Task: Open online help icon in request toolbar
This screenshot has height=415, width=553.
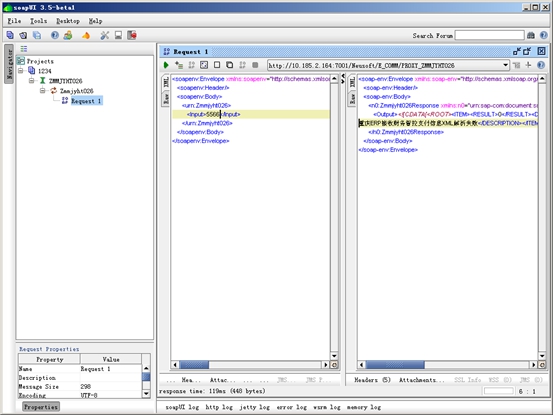Action: coord(541,65)
